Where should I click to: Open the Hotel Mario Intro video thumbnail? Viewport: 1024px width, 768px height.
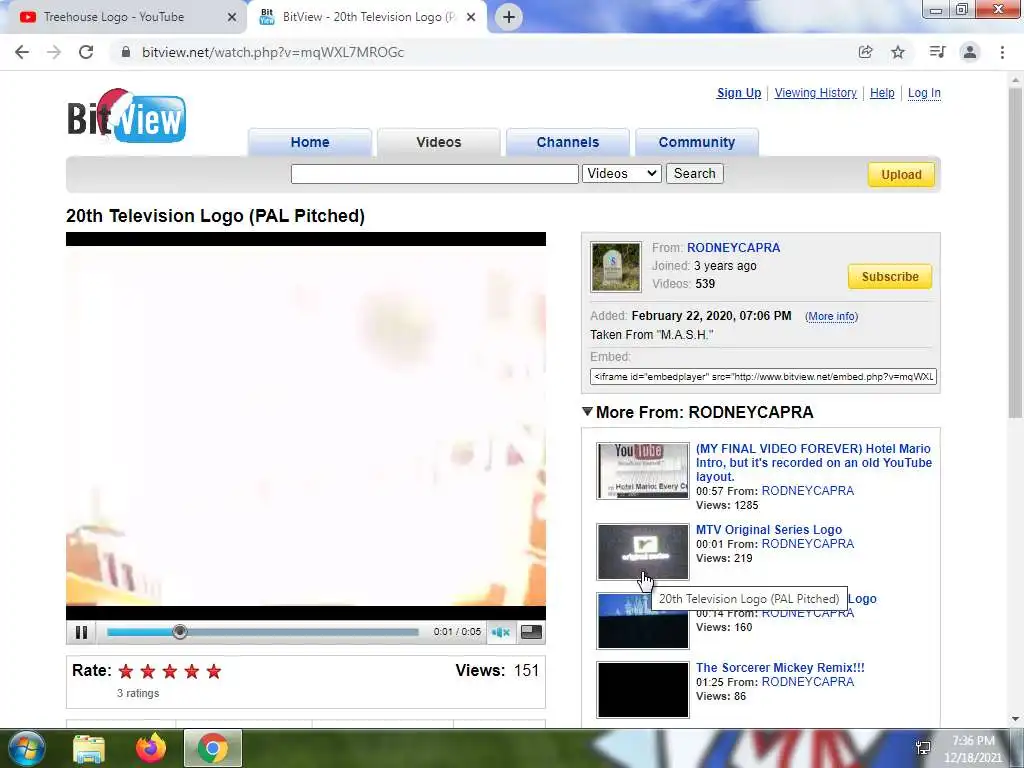point(643,471)
